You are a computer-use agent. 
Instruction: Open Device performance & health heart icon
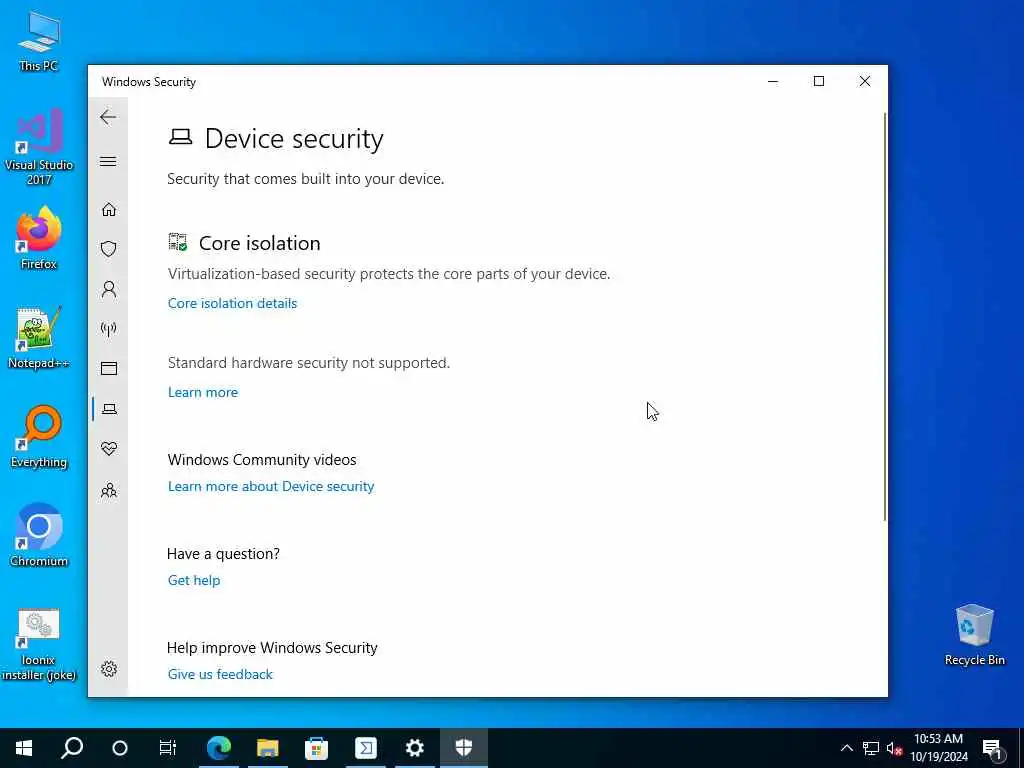109,449
